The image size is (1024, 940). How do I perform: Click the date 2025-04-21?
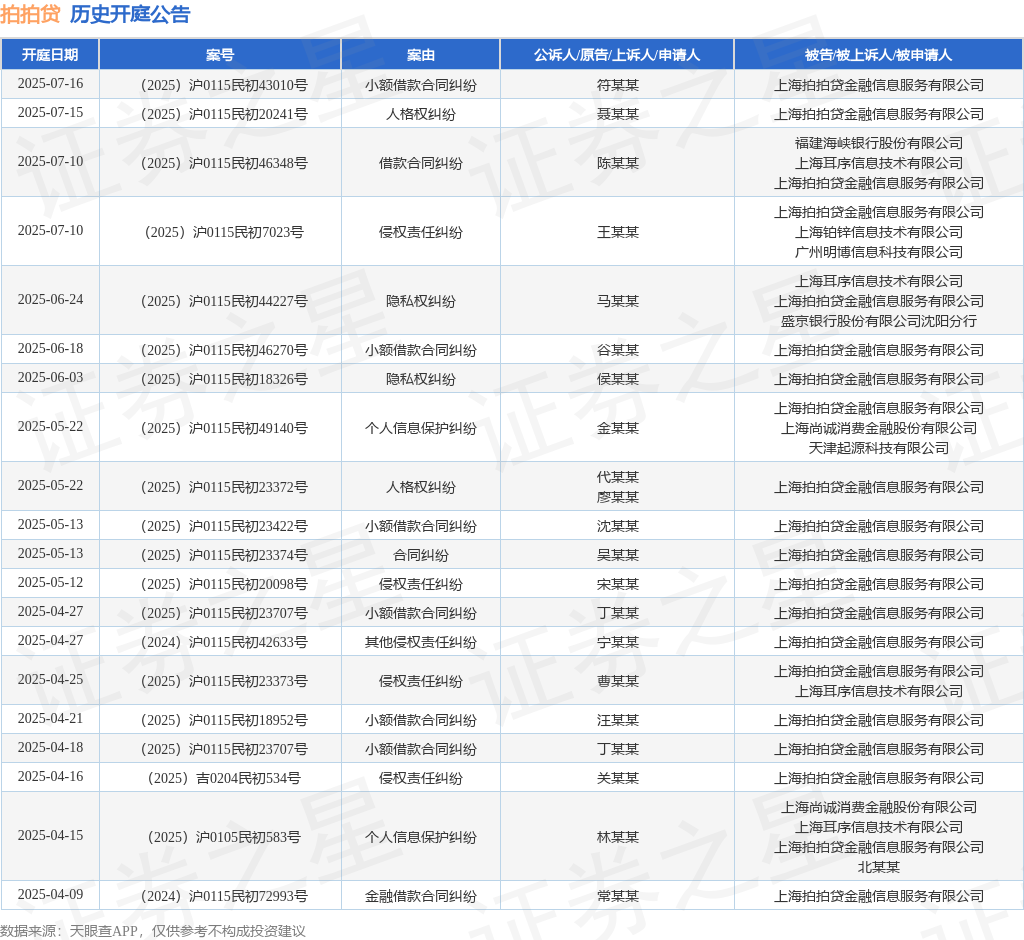pyautogui.click(x=50, y=718)
